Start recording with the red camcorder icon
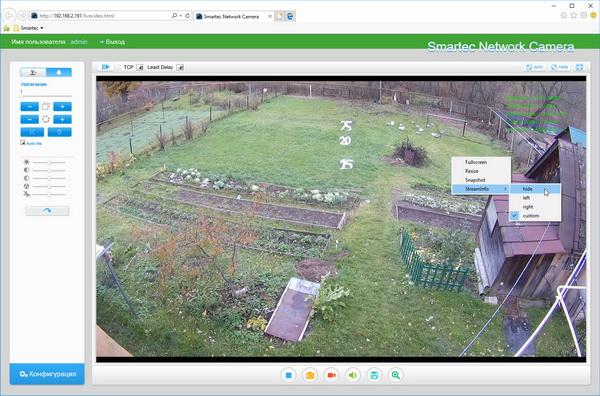The width and height of the screenshot is (600, 396). (x=331, y=375)
